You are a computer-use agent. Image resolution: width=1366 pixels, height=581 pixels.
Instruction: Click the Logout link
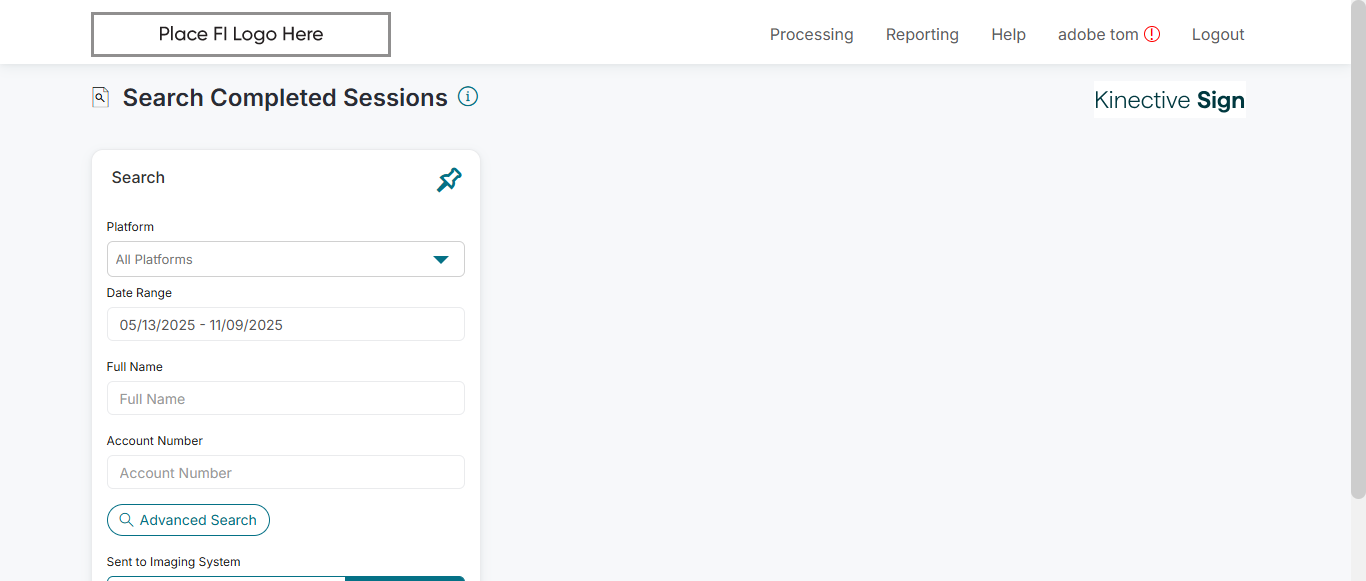click(1217, 35)
